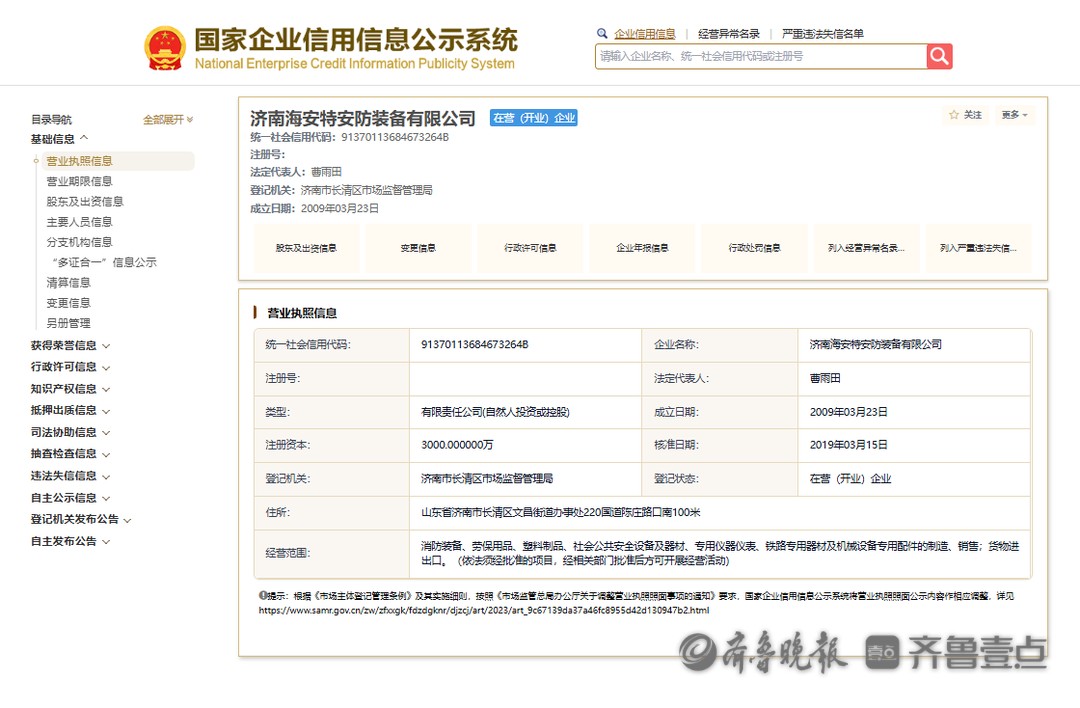
Task: Click the 列入严重违法失信 card button
Action: pos(978,248)
